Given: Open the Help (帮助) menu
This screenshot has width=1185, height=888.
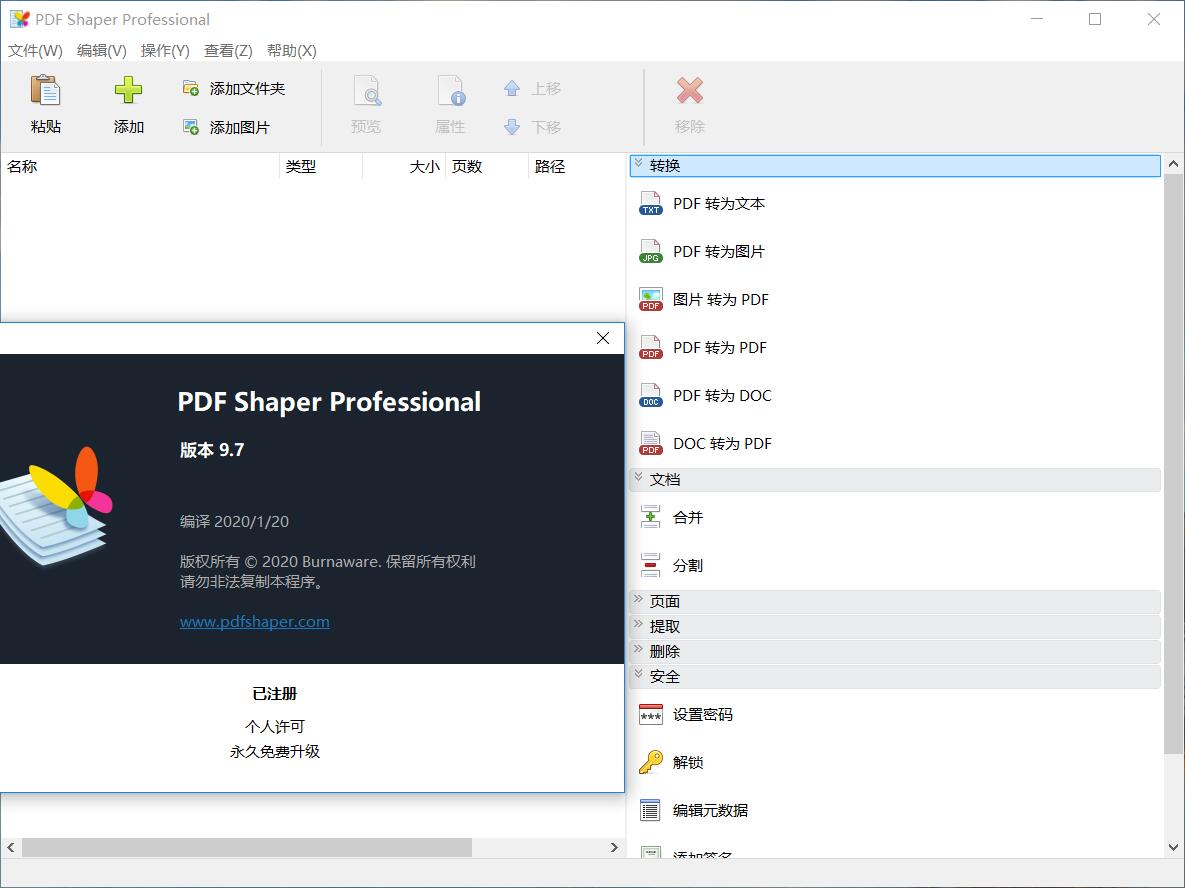Looking at the screenshot, I should pyautogui.click(x=291, y=51).
